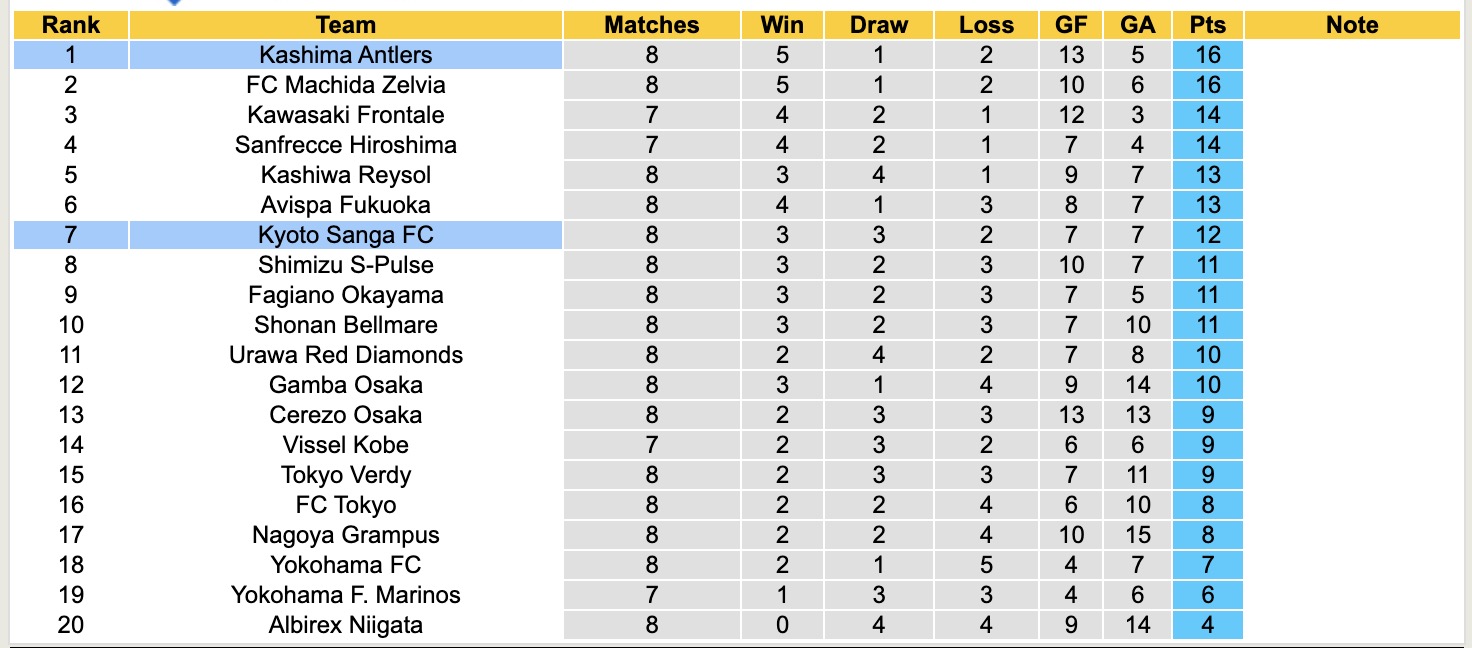Viewport: 1472px width, 648px height.
Task: Click Nagoya Grampus team name
Action: point(345,535)
